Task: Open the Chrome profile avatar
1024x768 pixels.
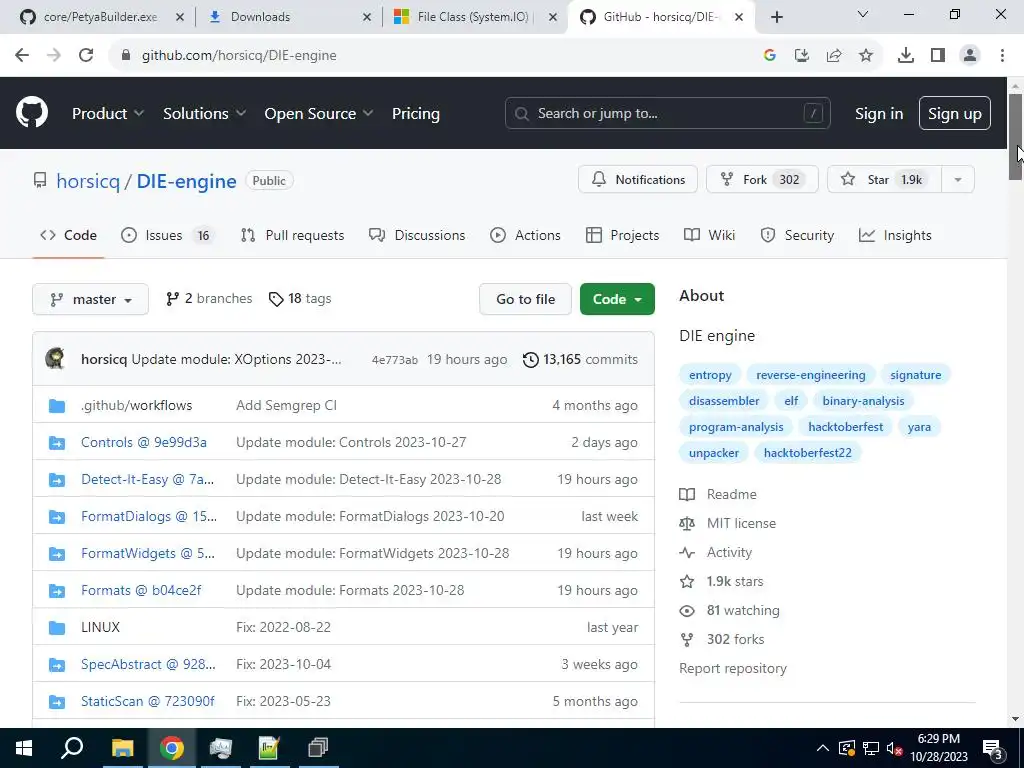Action: click(970, 56)
